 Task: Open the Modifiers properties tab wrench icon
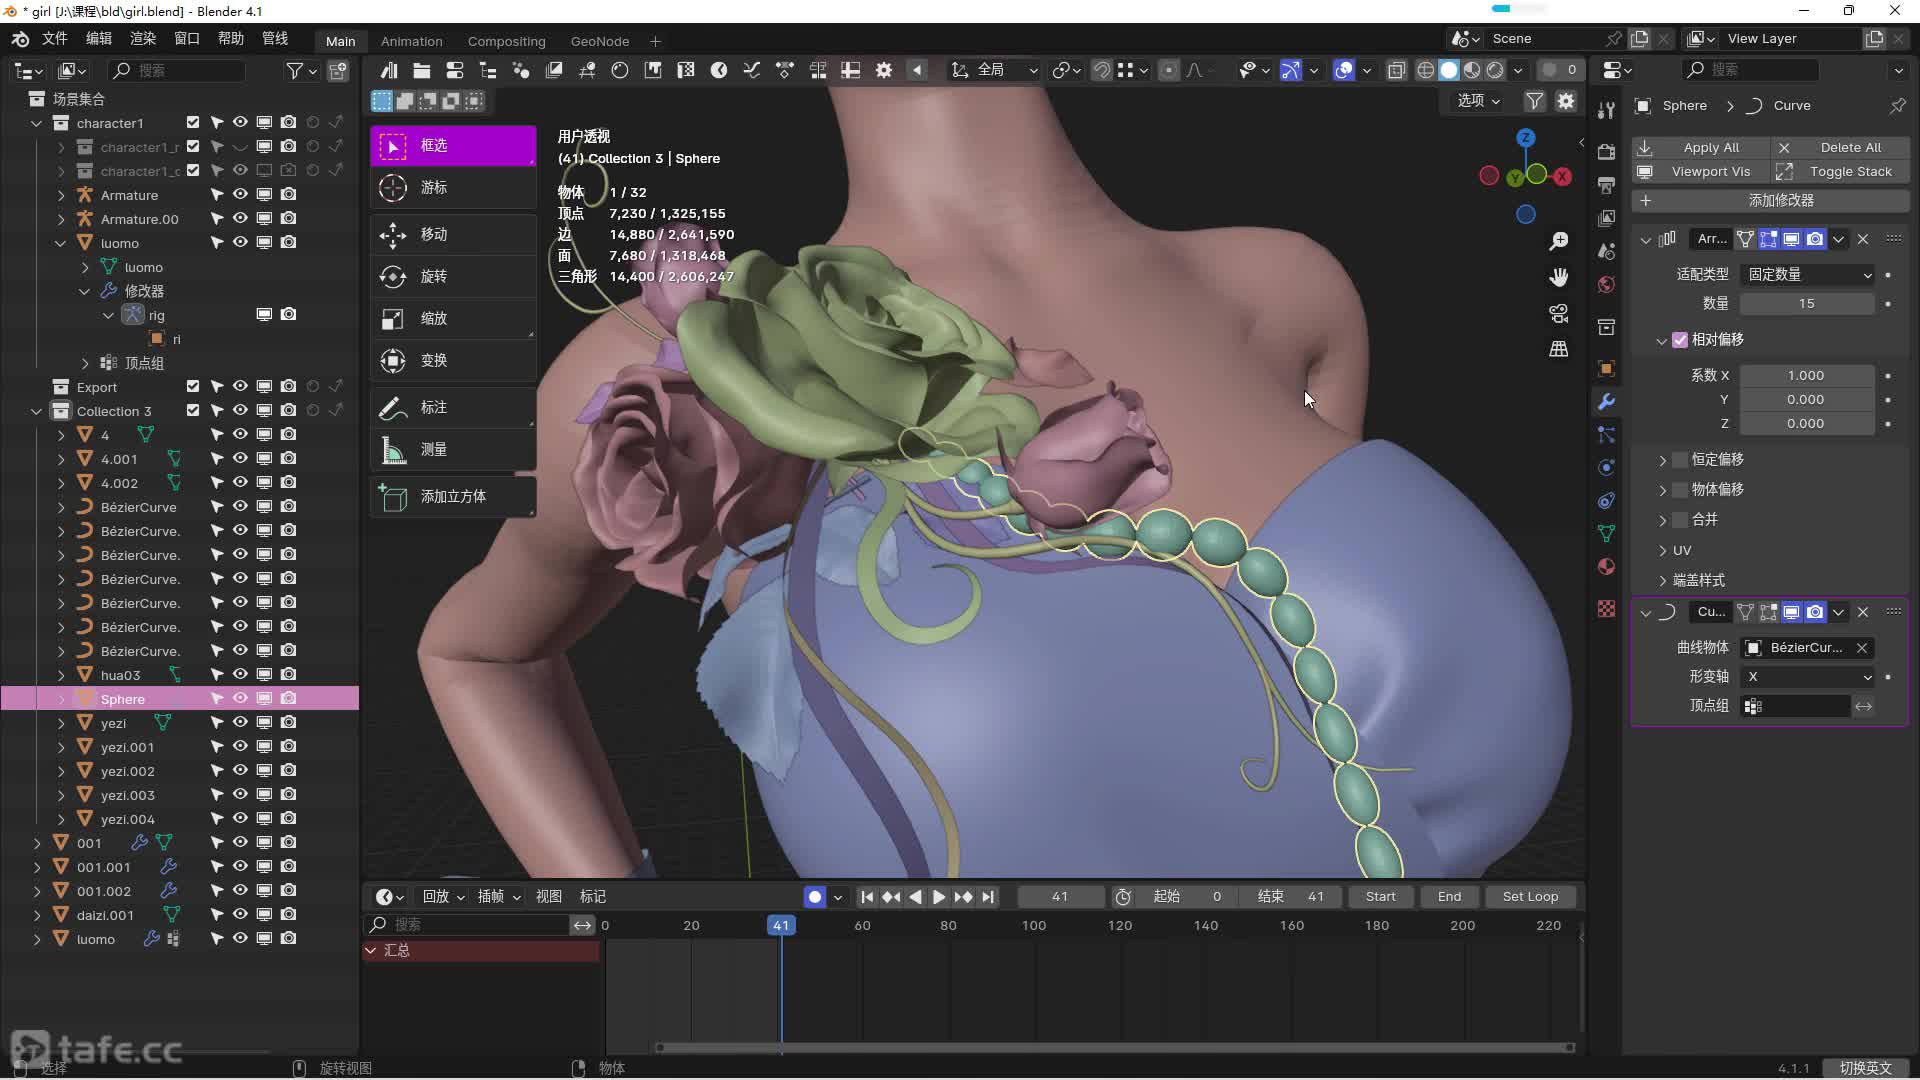click(1606, 402)
